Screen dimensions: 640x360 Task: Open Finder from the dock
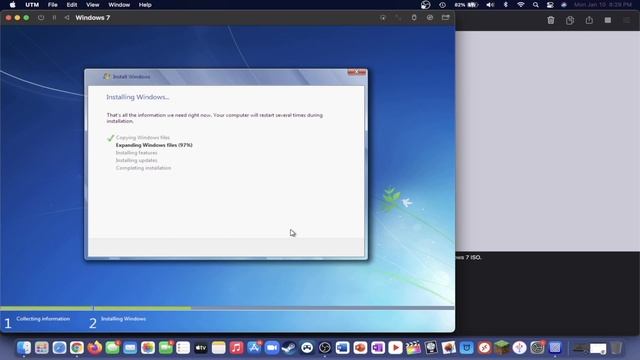(x=24, y=348)
